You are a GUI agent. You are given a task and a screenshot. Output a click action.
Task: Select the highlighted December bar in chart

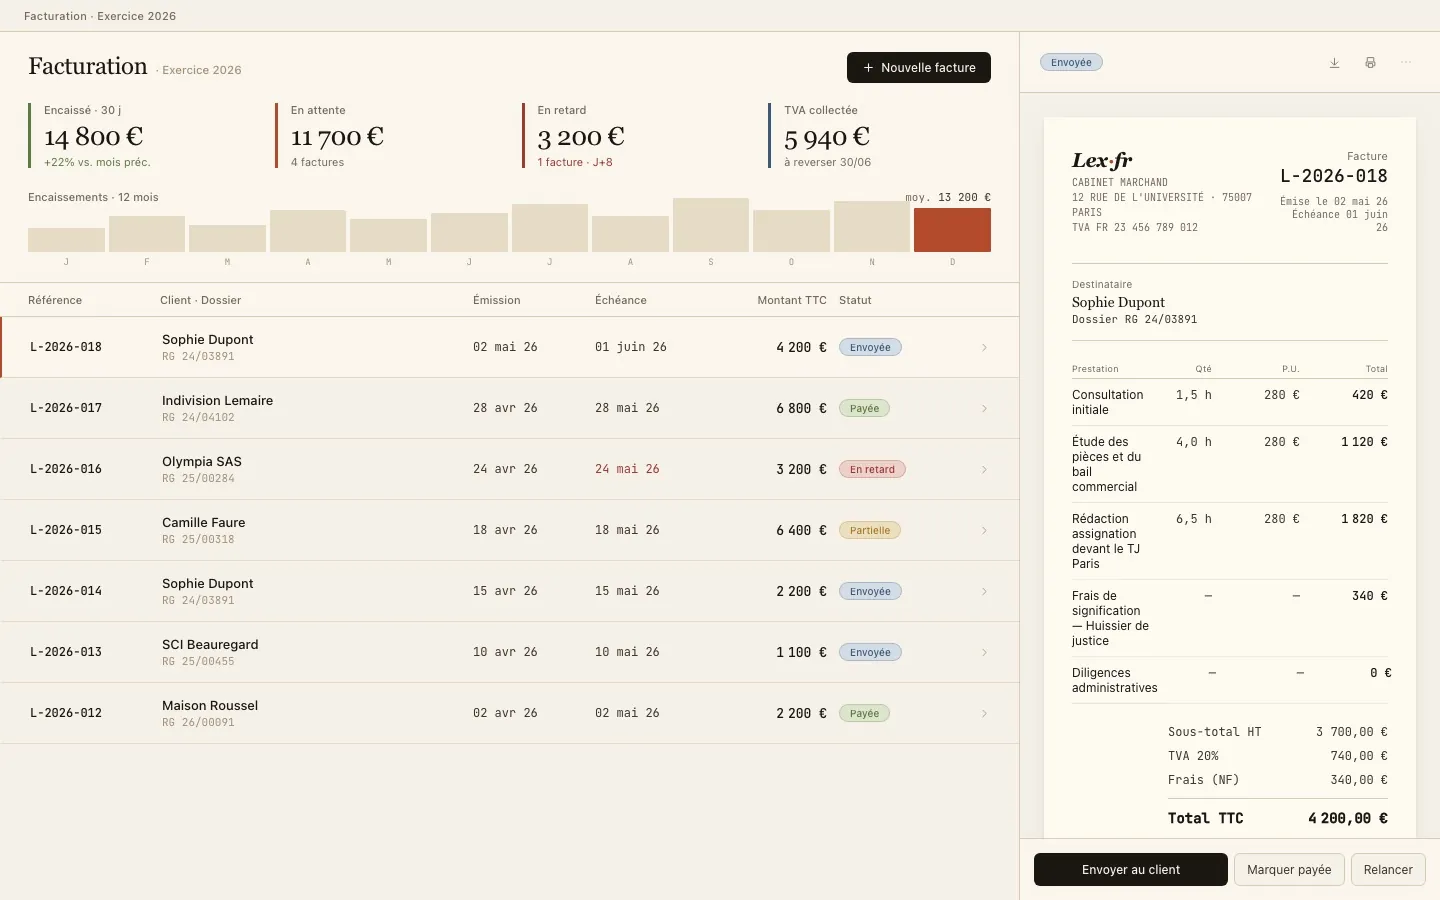pos(952,230)
